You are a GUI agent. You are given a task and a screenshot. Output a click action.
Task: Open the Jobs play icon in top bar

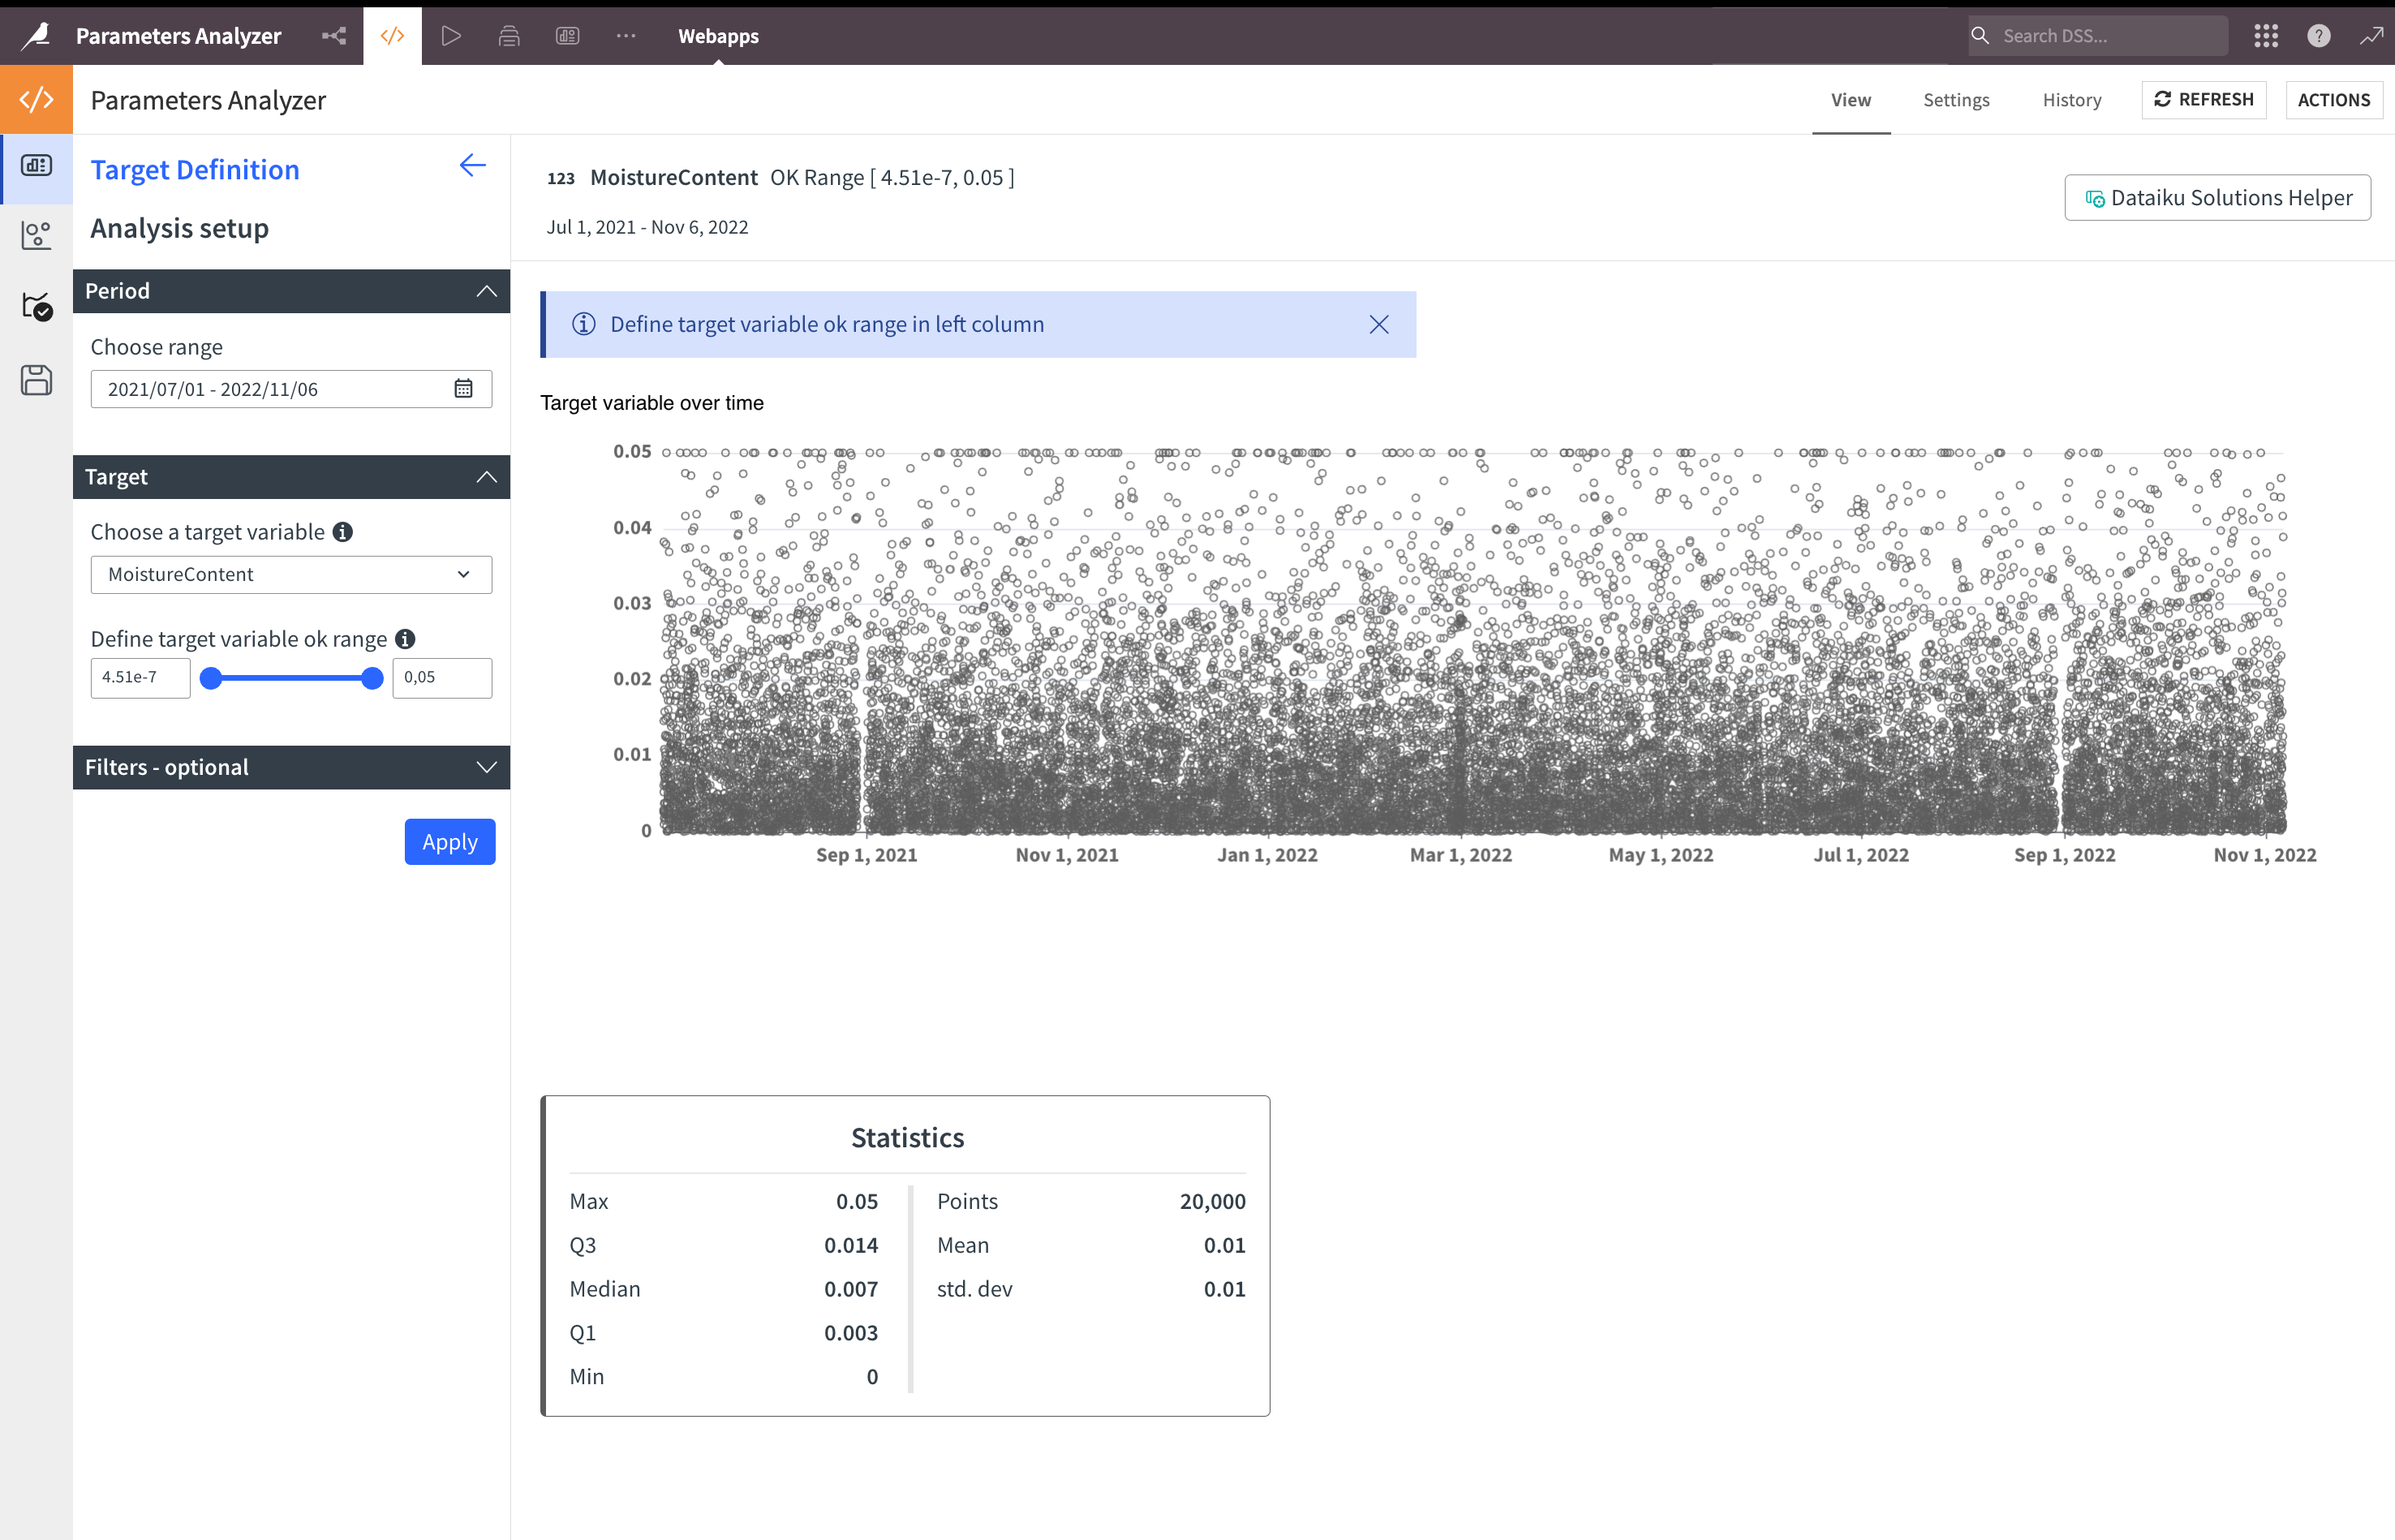451,36
